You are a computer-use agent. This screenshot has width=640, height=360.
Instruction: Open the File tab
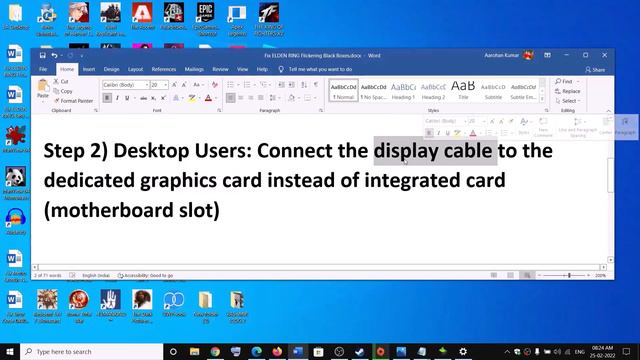pyautogui.click(x=43, y=69)
